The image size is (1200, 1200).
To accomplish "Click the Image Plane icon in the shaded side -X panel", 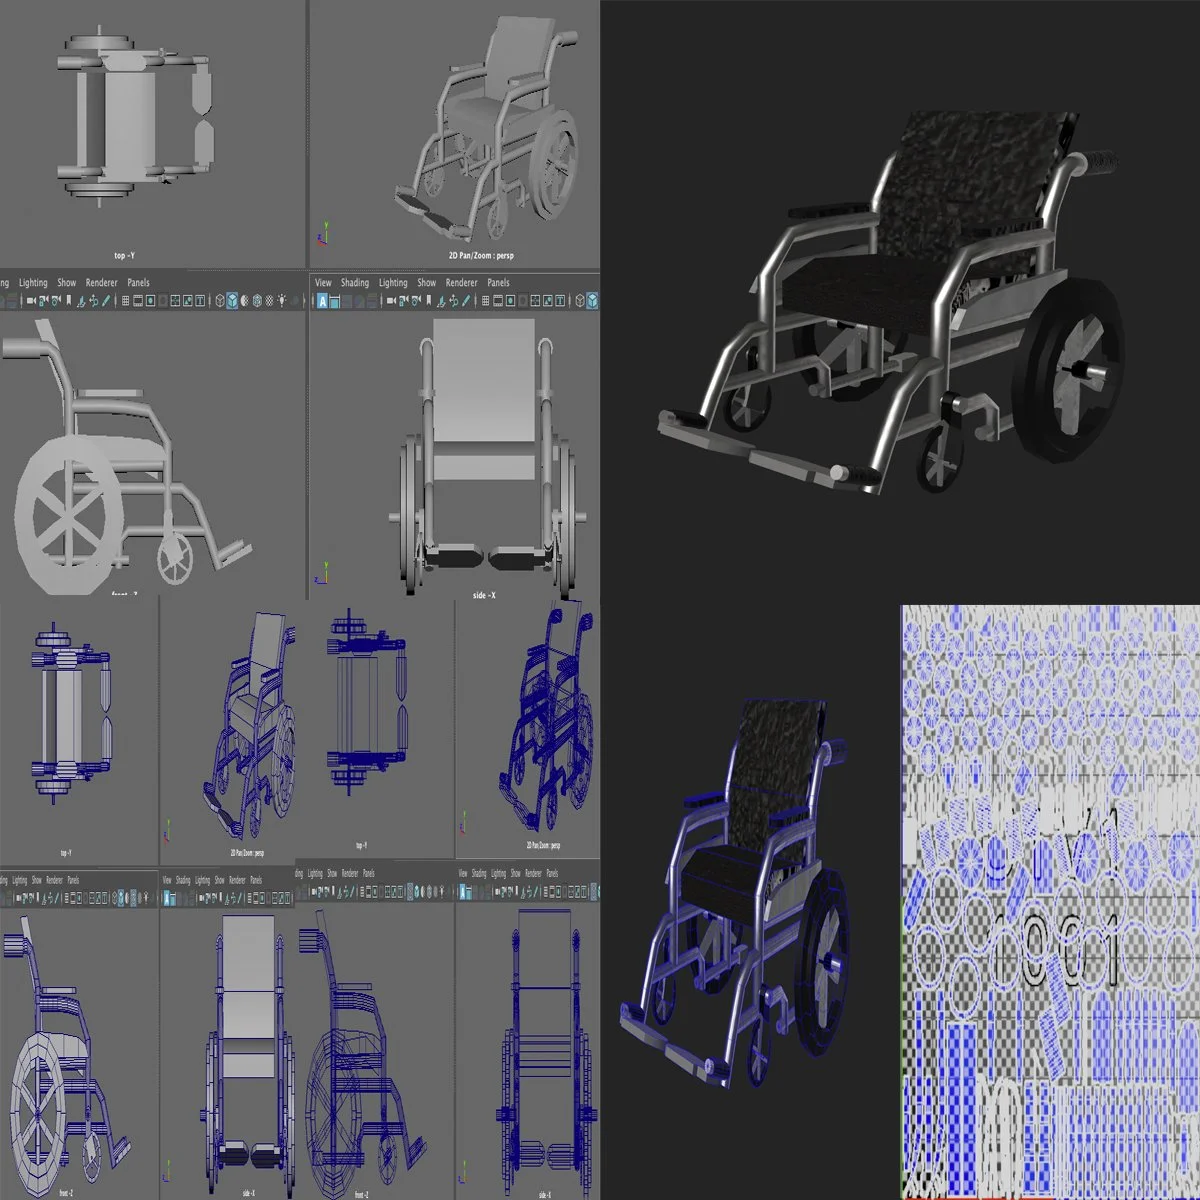I will [441, 301].
